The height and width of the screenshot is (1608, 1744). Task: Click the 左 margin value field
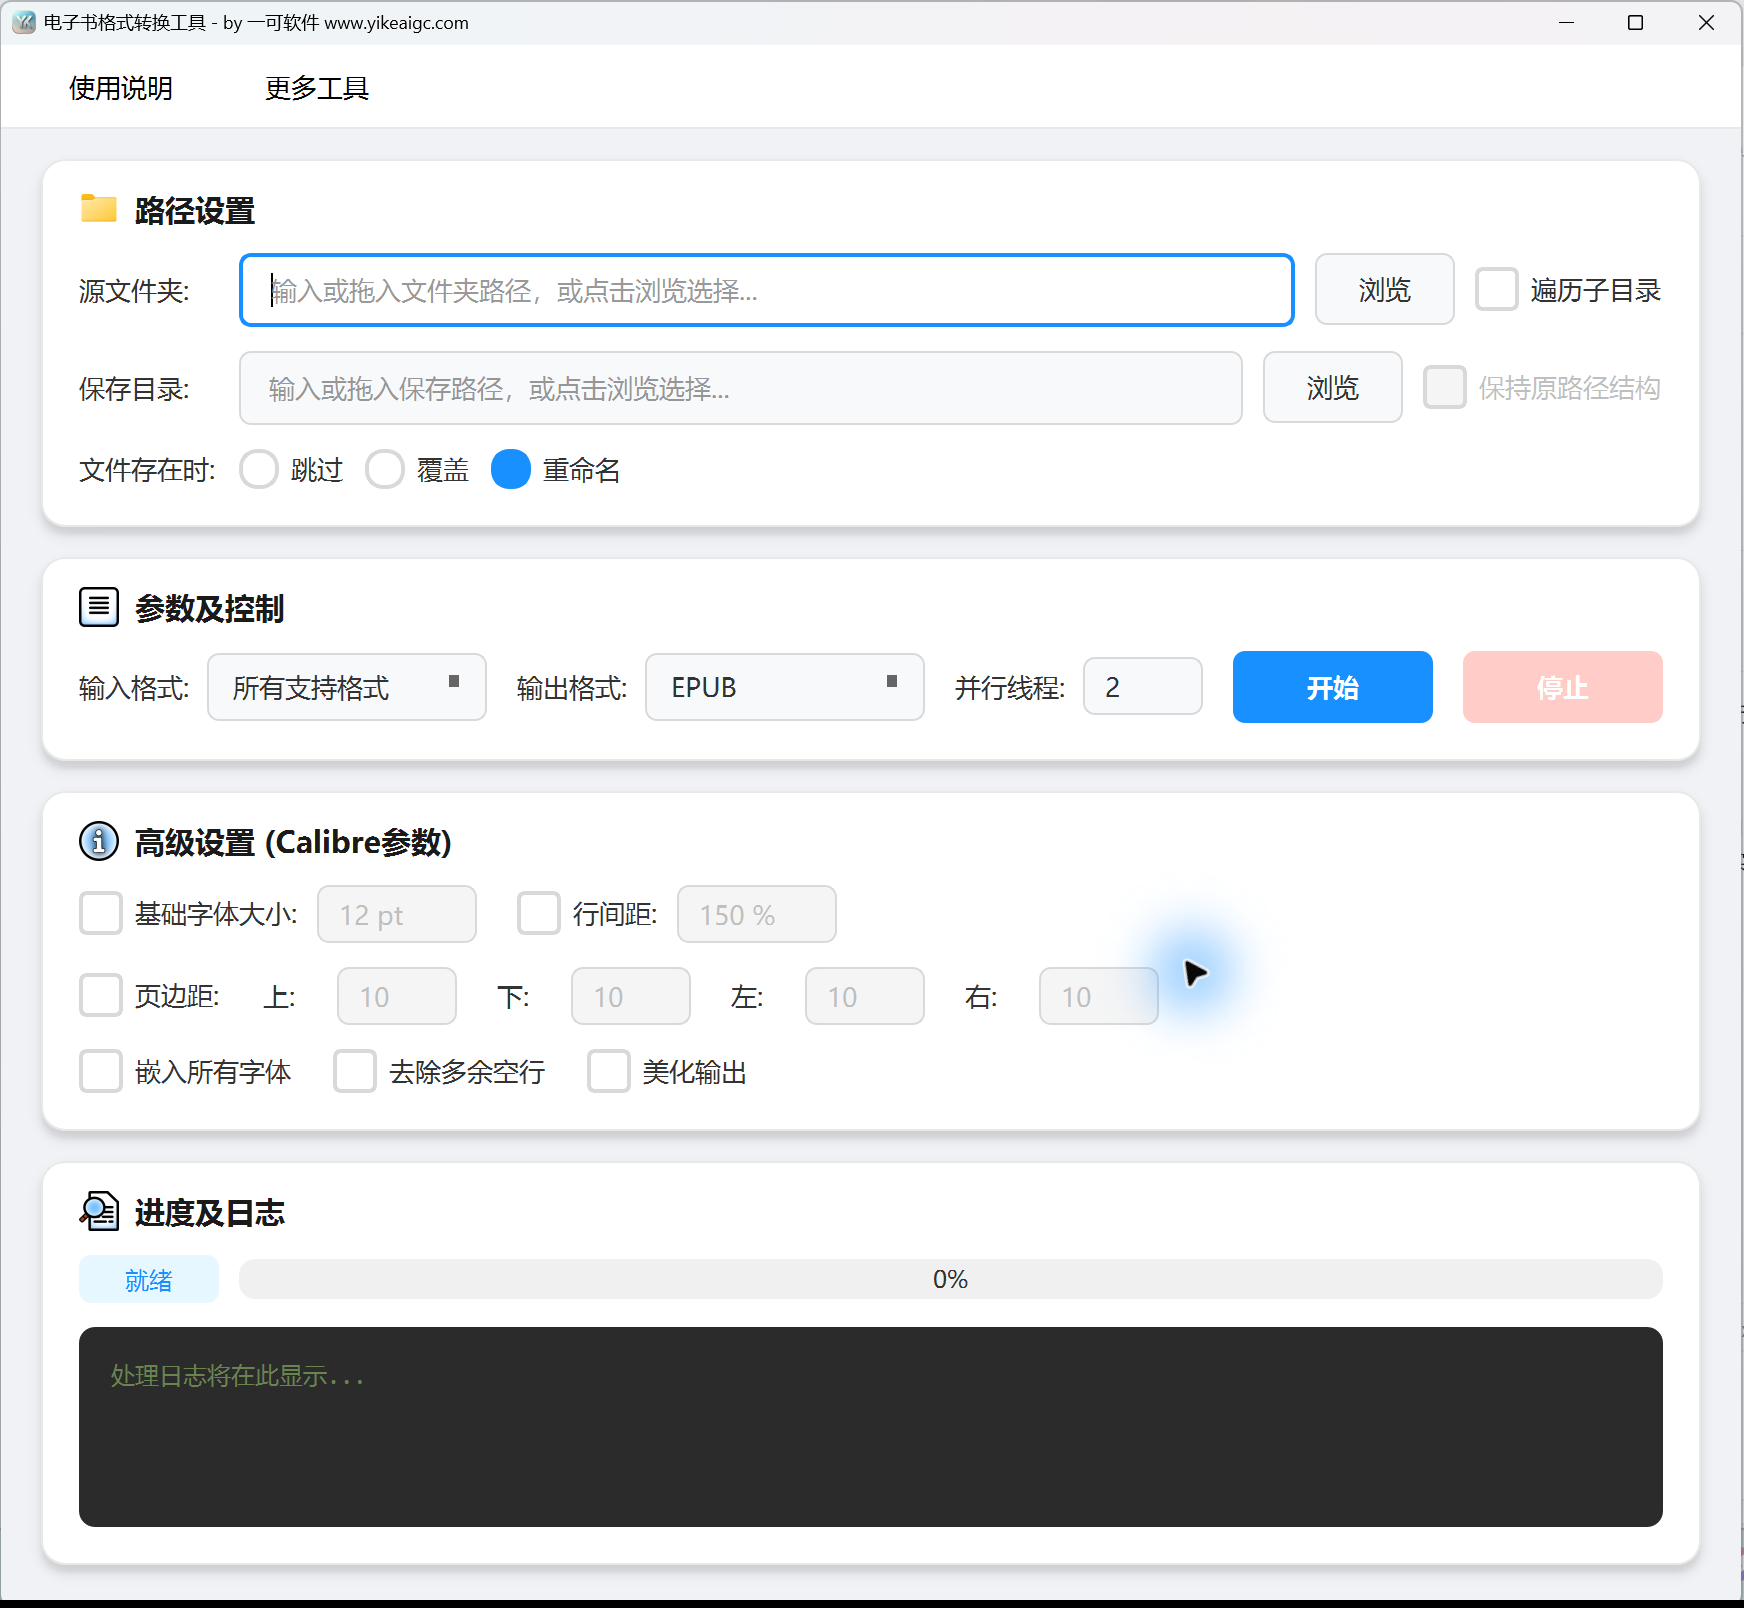coord(865,996)
